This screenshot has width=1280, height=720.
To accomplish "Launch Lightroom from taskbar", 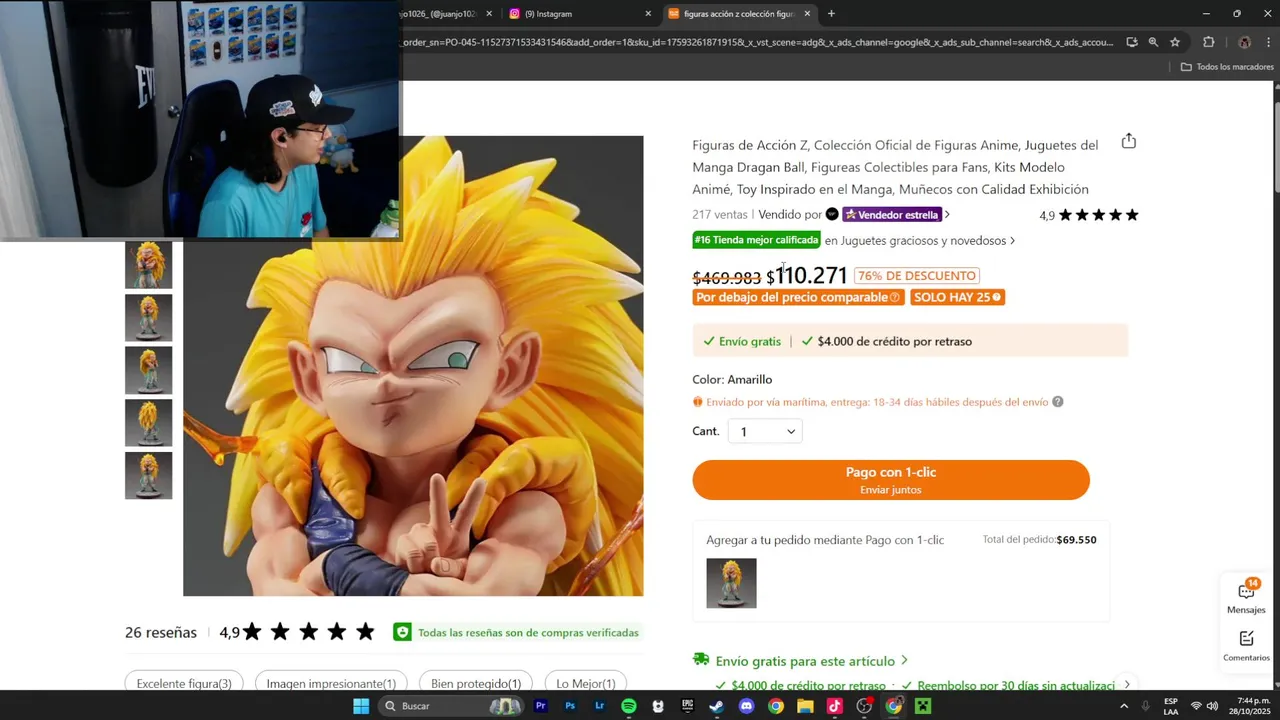I will click(x=599, y=706).
